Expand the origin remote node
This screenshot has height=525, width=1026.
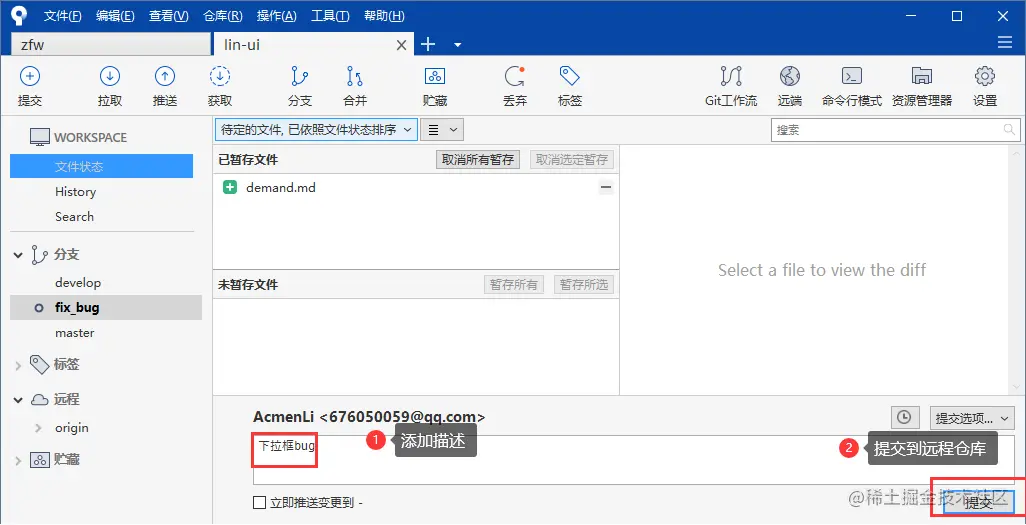click(x=39, y=428)
